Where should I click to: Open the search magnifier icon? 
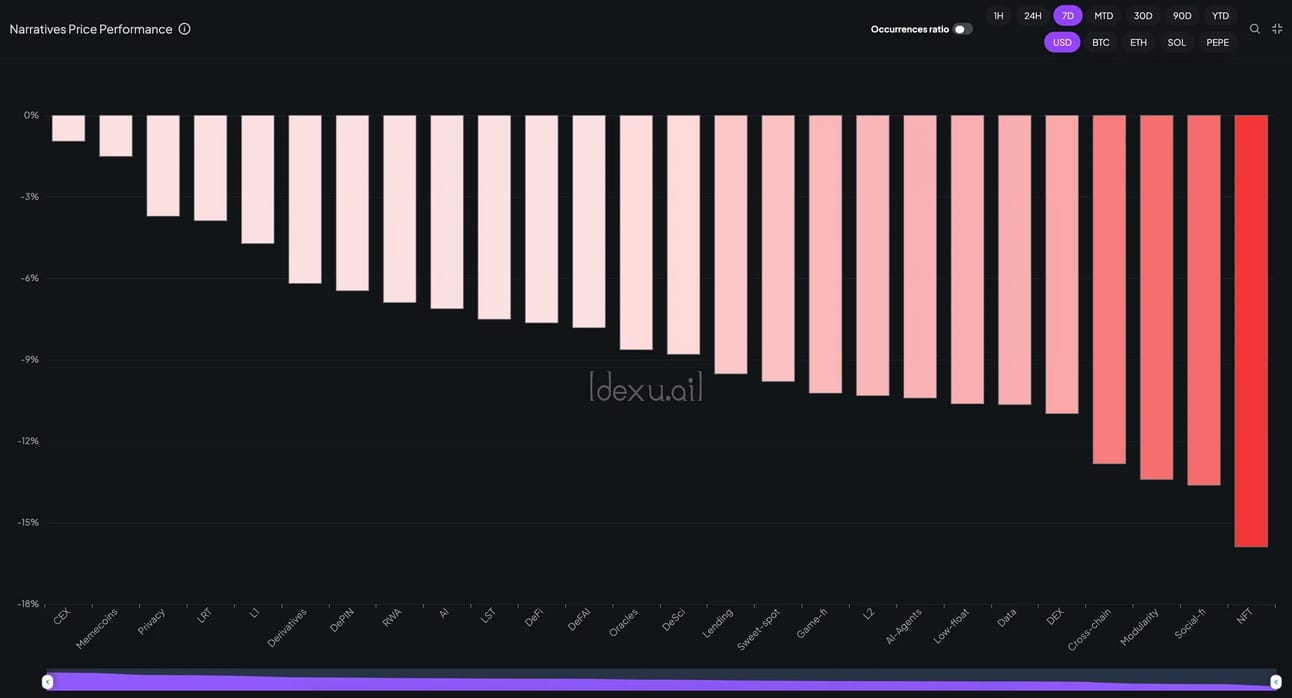pos(1255,29)
